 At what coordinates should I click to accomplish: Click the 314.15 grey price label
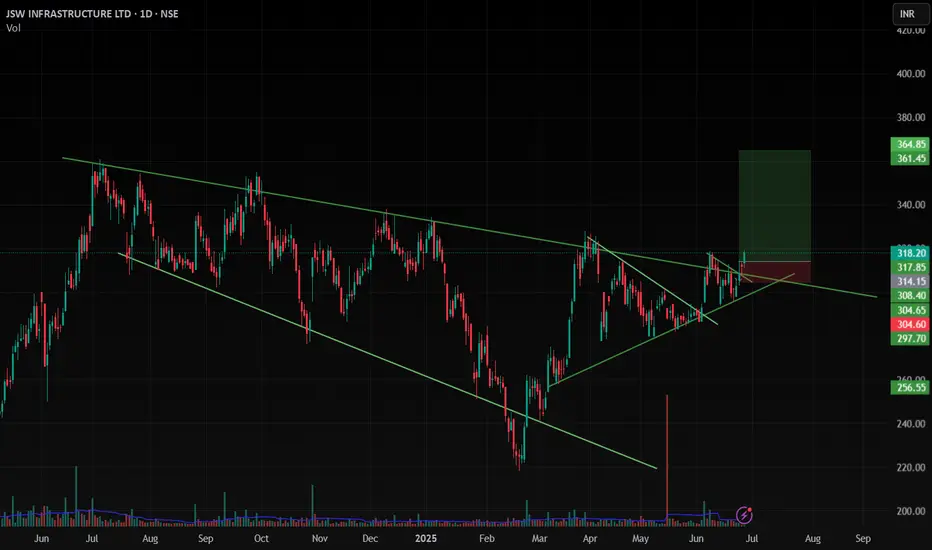(910, 281)
